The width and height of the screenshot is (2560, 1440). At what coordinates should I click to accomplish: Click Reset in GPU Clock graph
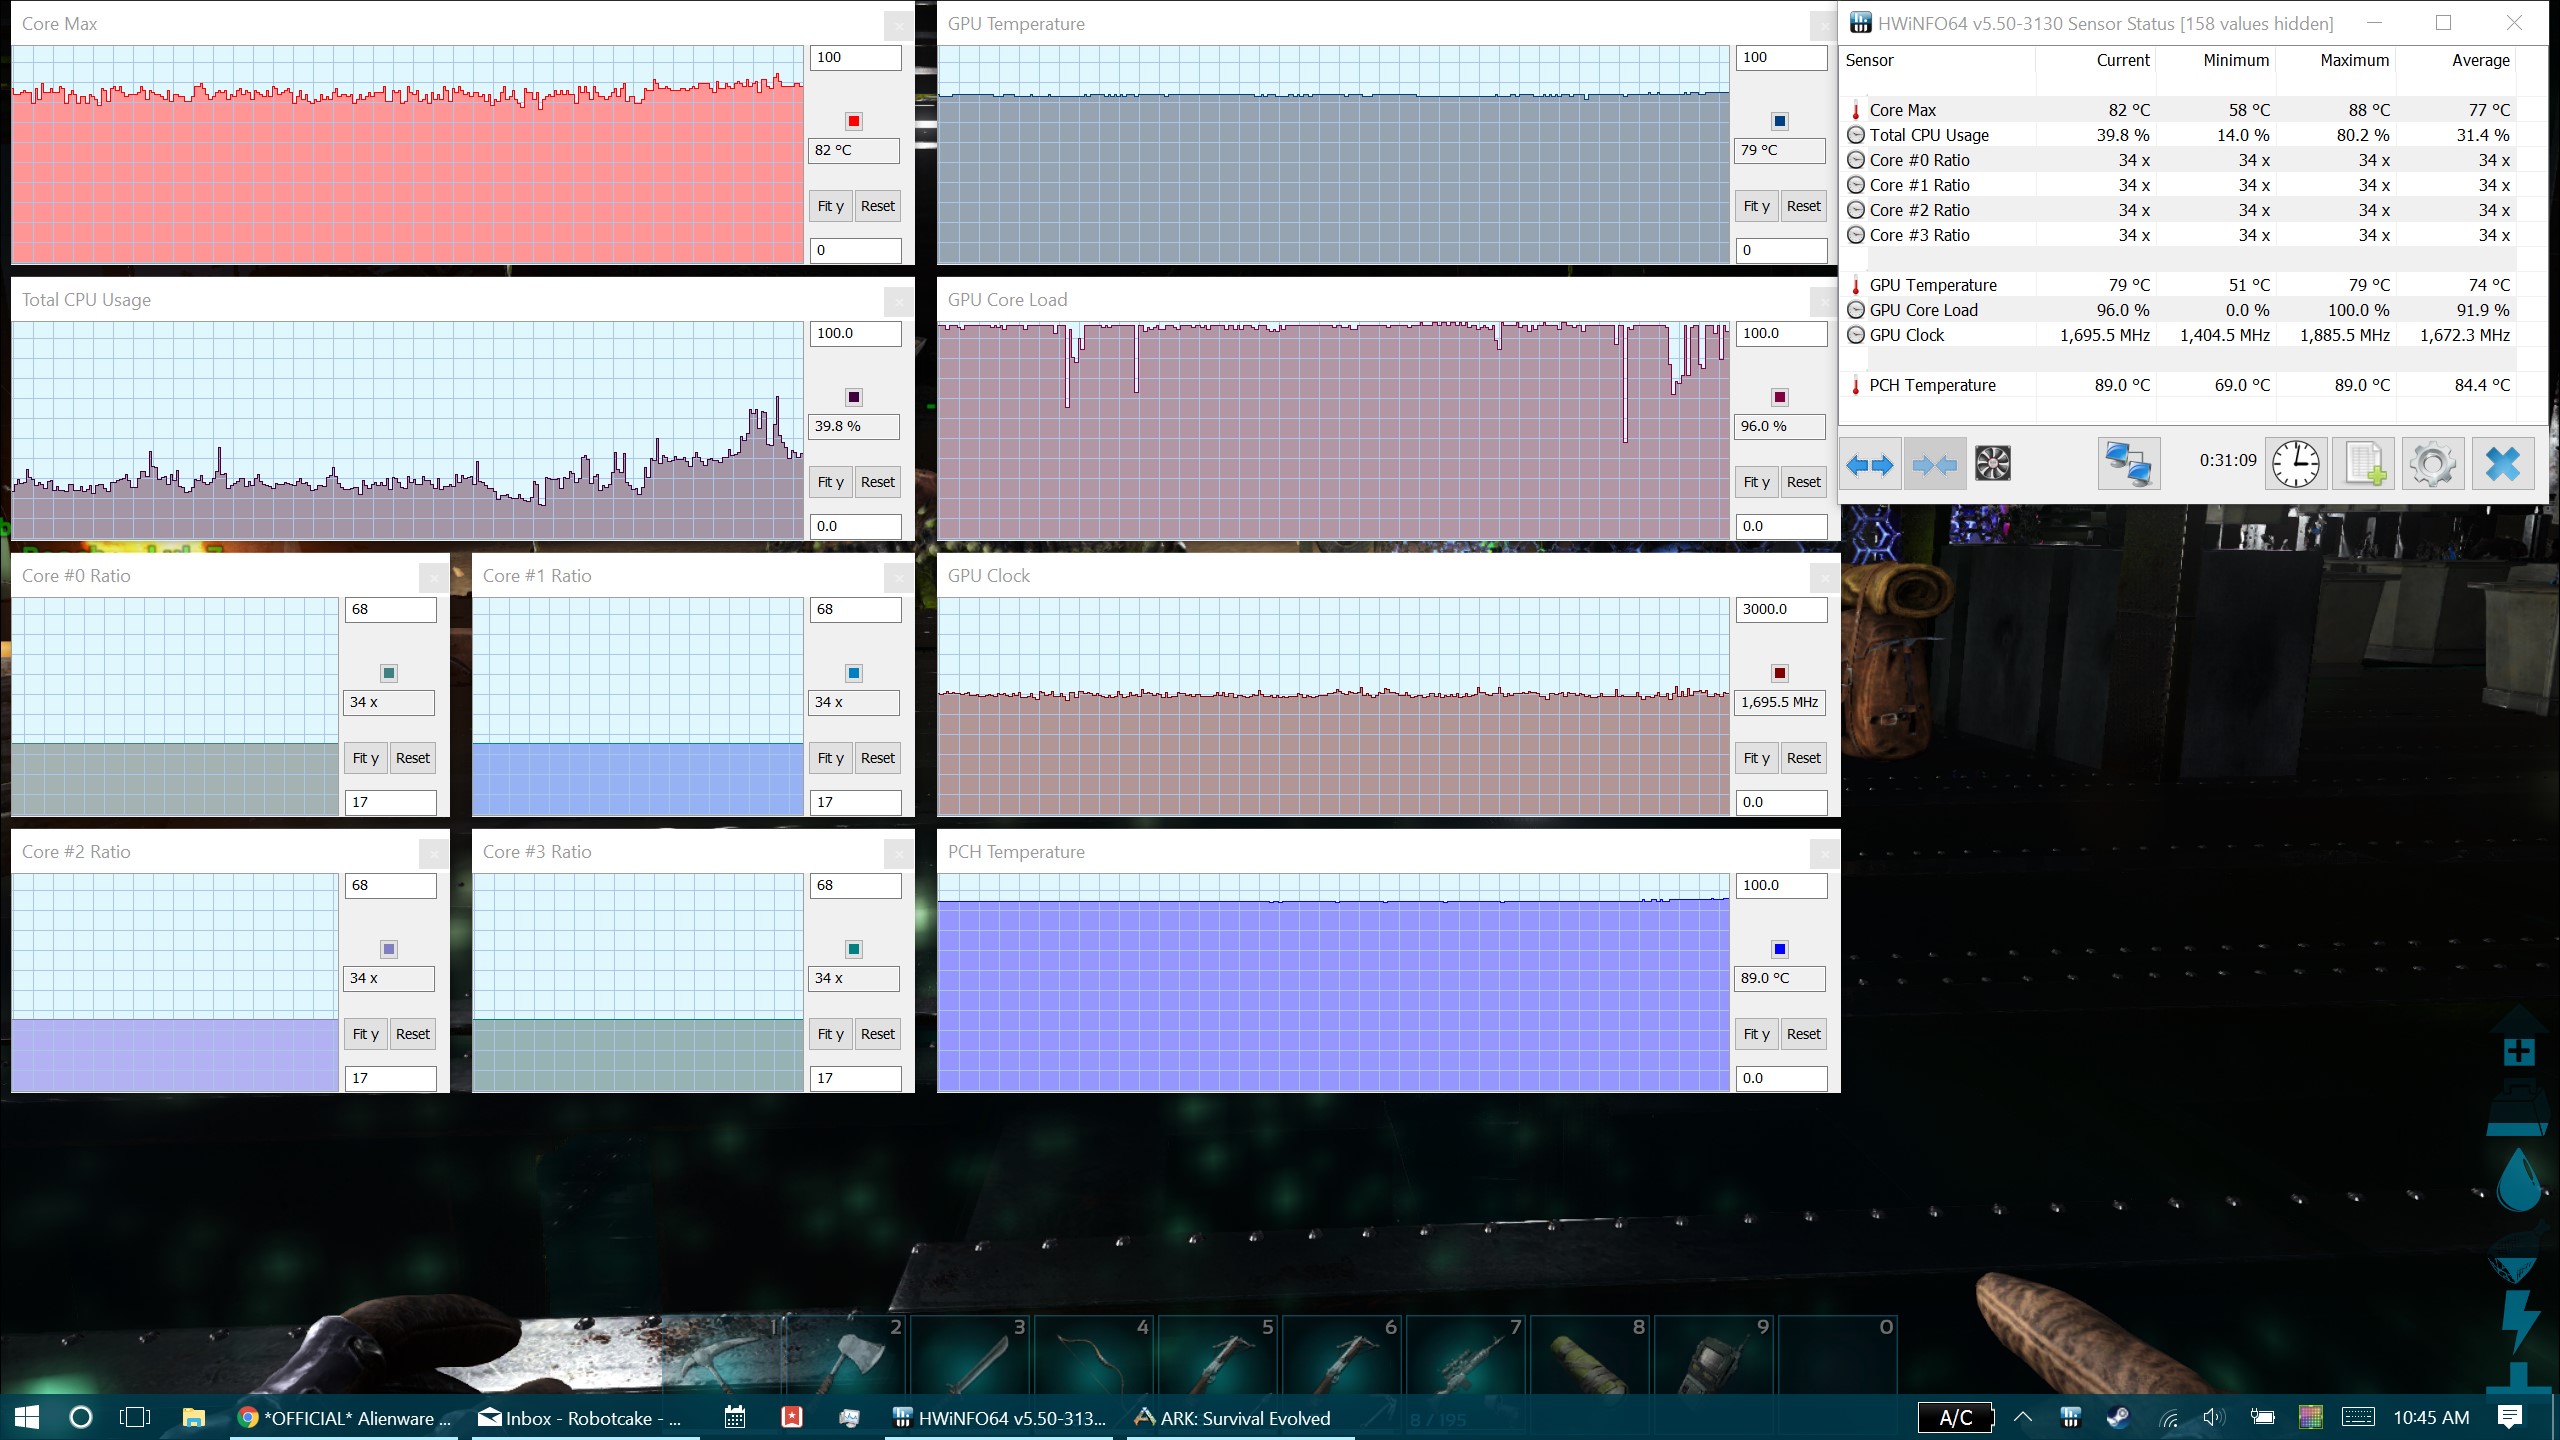point(1803,758)
